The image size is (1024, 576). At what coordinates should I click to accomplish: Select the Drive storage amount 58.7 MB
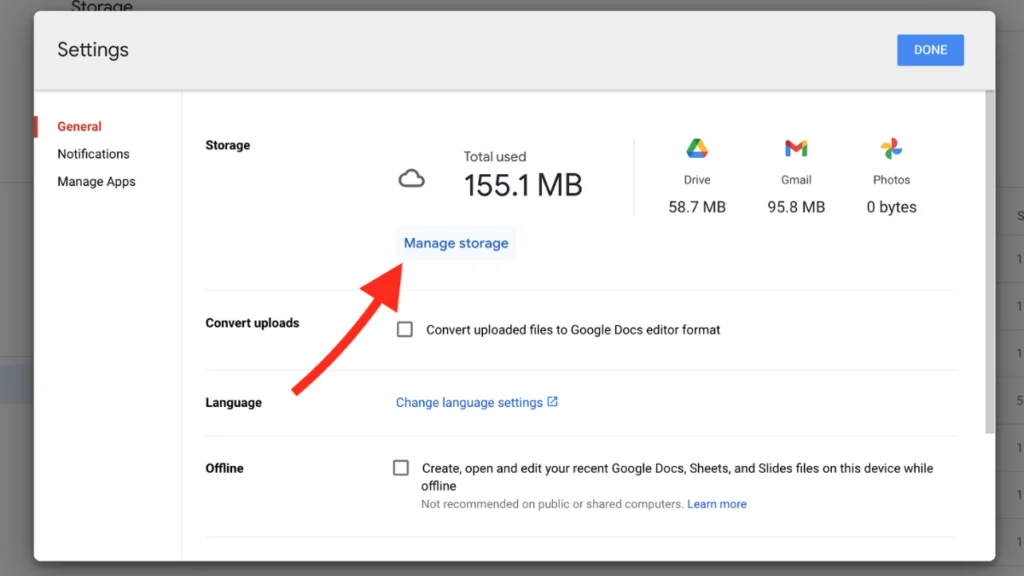click(x=696, y=207)
